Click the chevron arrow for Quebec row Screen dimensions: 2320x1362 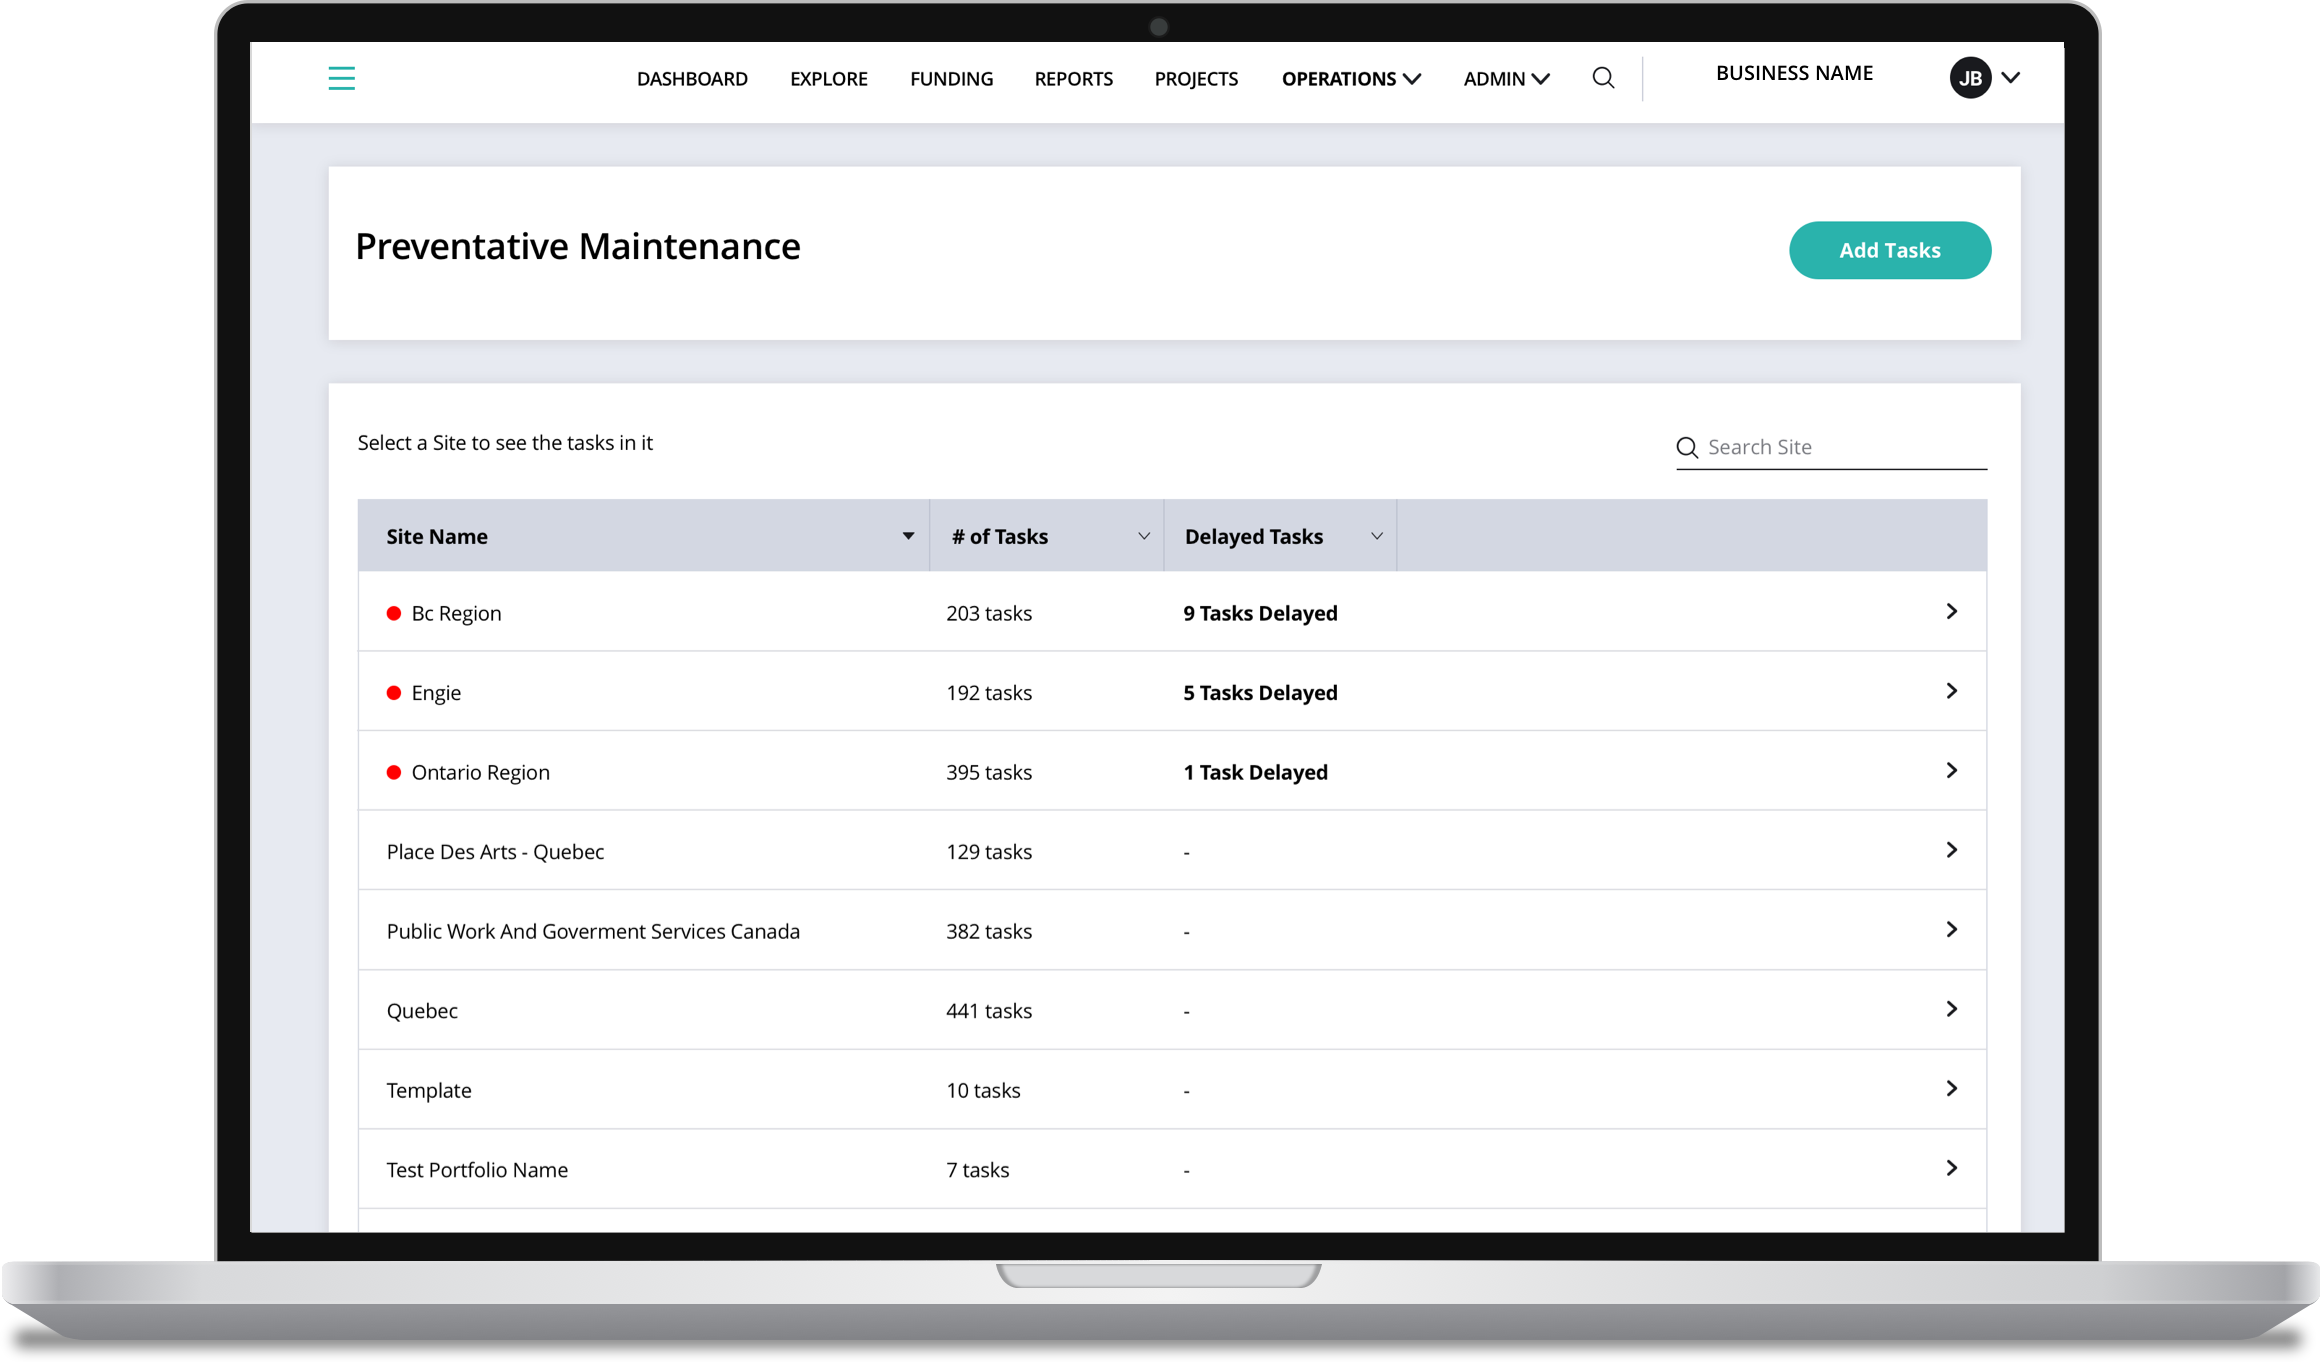pos(1950,1009)
